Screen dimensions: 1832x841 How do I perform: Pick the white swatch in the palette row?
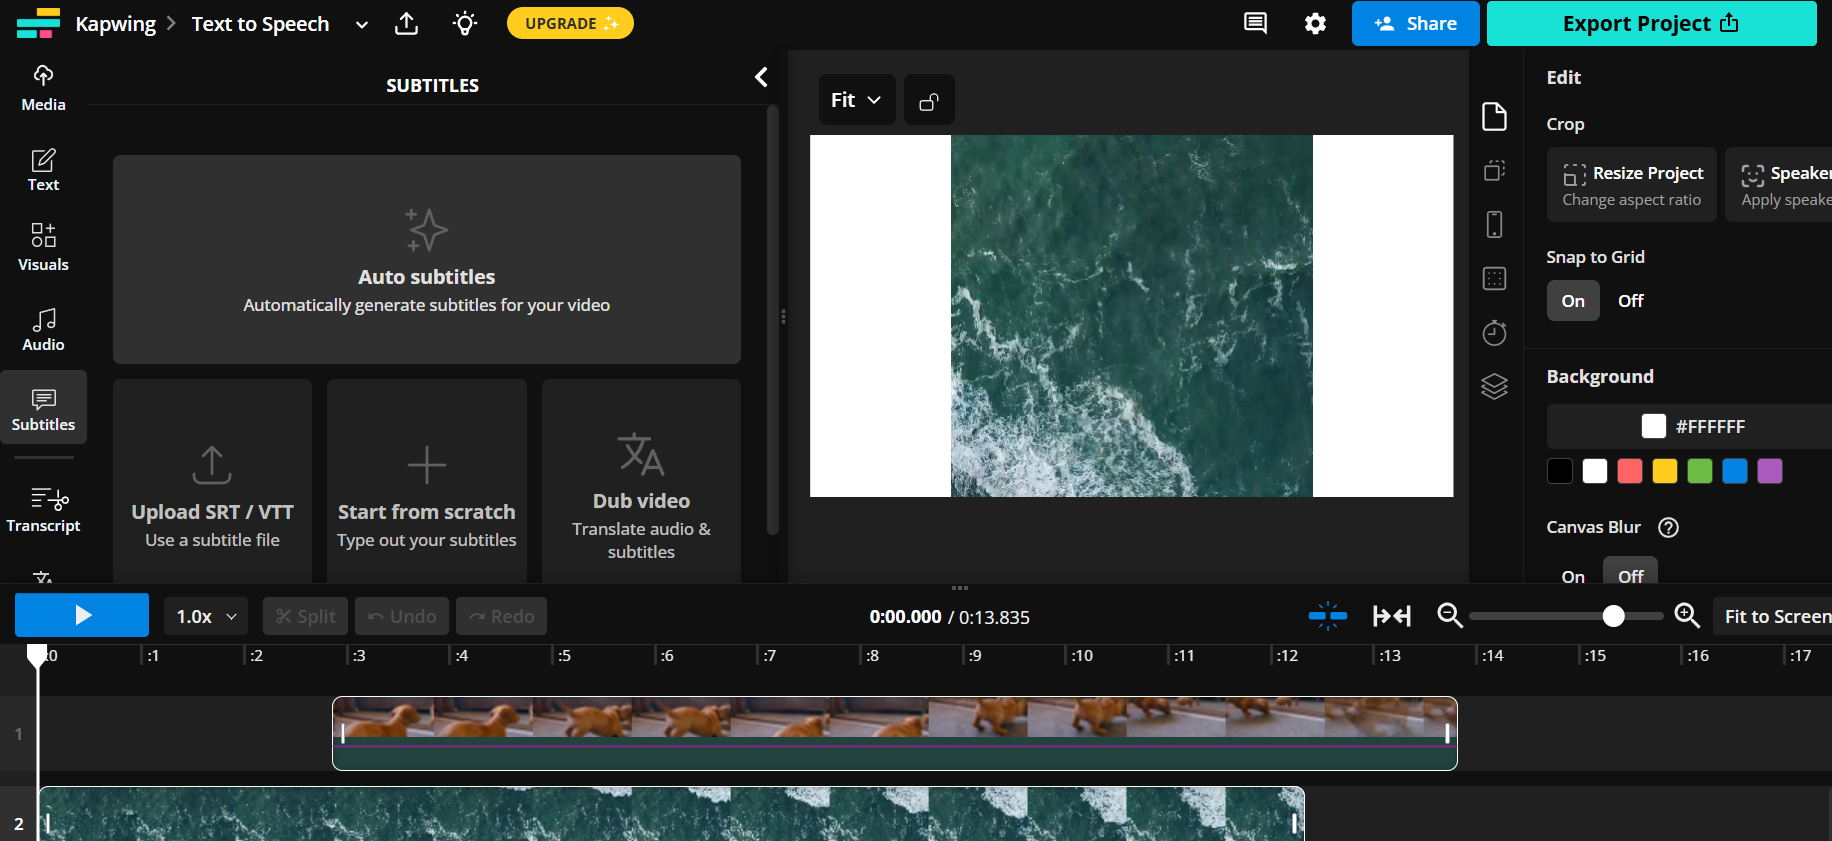tap(1595, 471)
